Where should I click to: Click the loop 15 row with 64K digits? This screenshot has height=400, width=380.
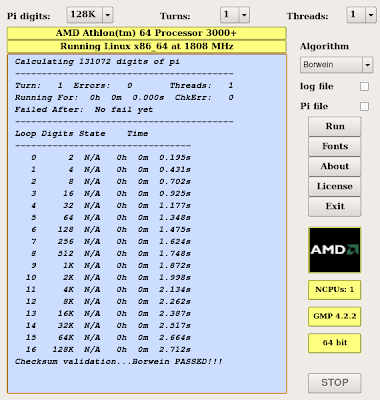(x=108, y=338)
